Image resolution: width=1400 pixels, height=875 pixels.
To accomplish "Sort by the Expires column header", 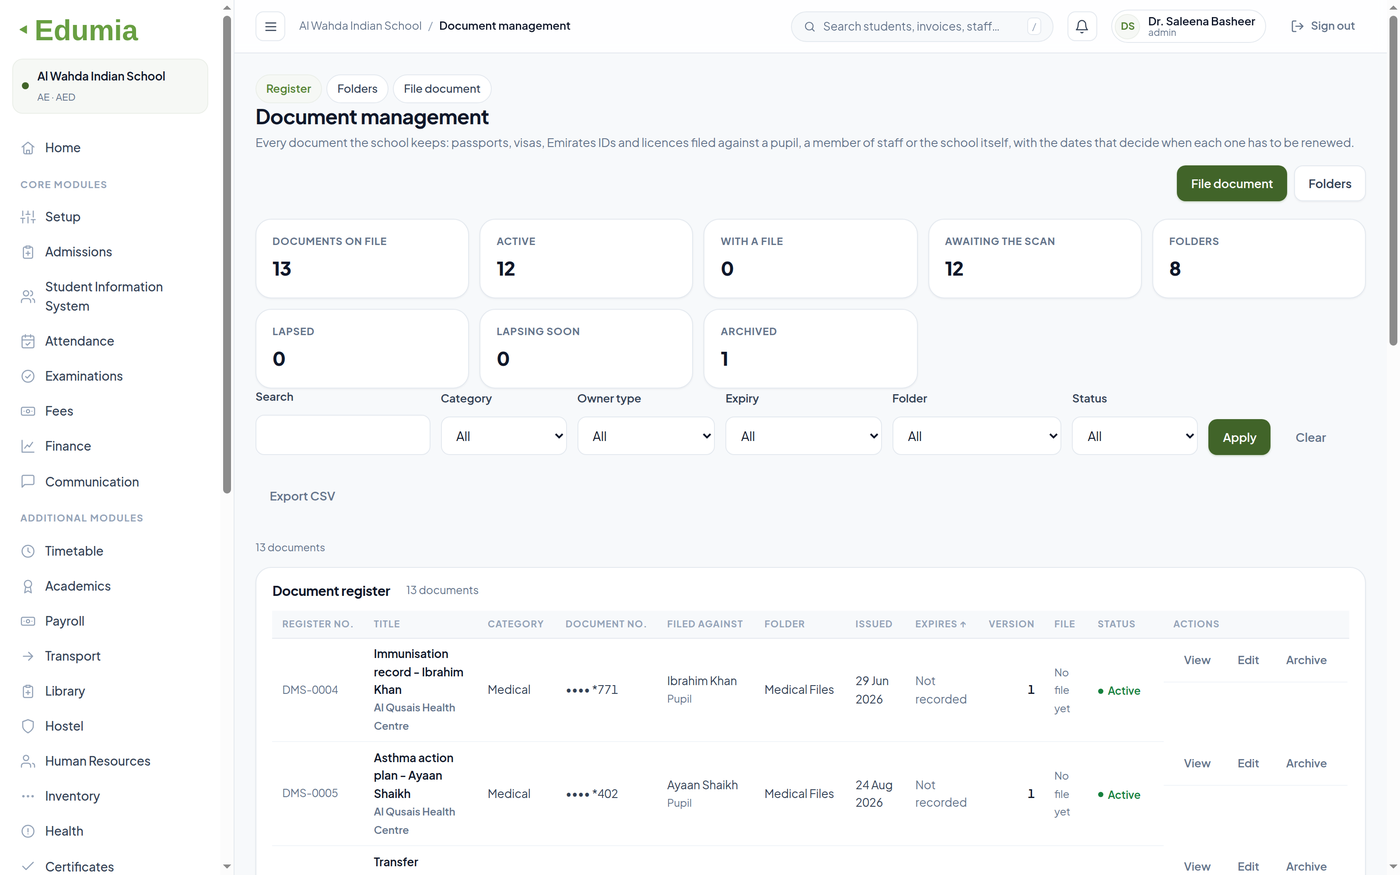I will pos(941,624).
